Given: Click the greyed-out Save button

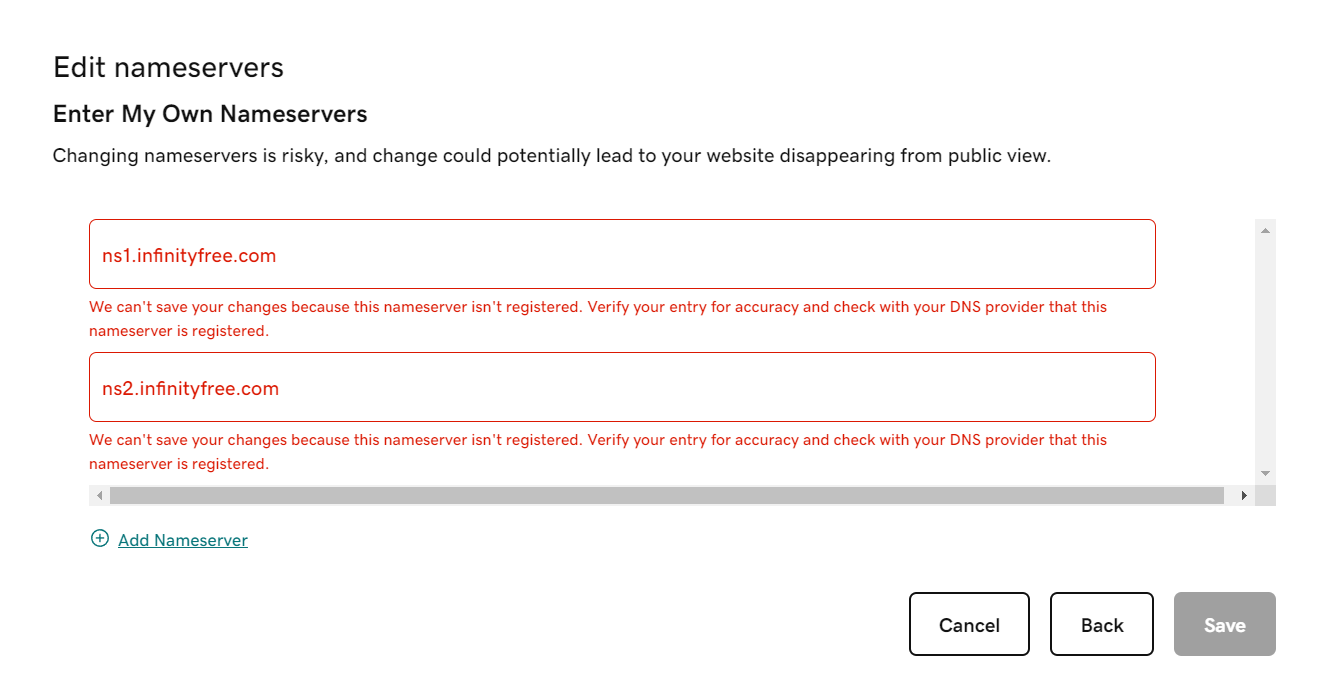Looking at the screenshot, I should pyautogui.click(x=1224, y=625).
